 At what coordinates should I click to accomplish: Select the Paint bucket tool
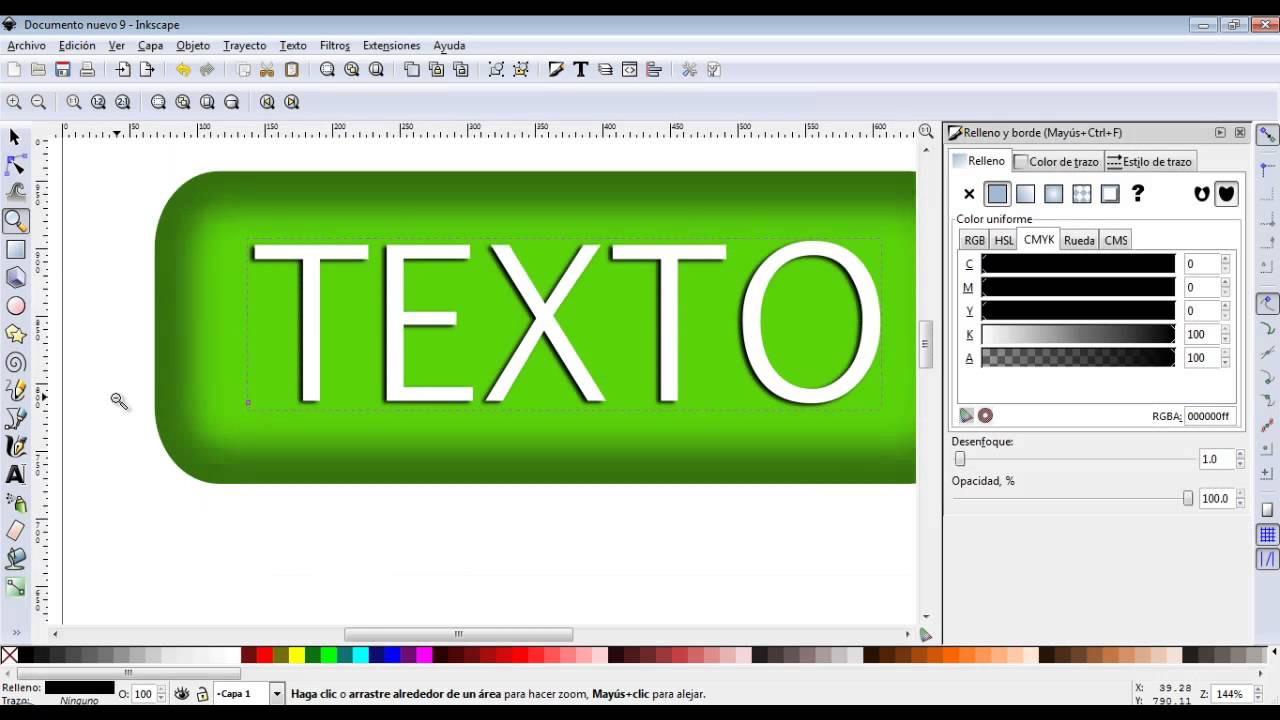[15, 558]
